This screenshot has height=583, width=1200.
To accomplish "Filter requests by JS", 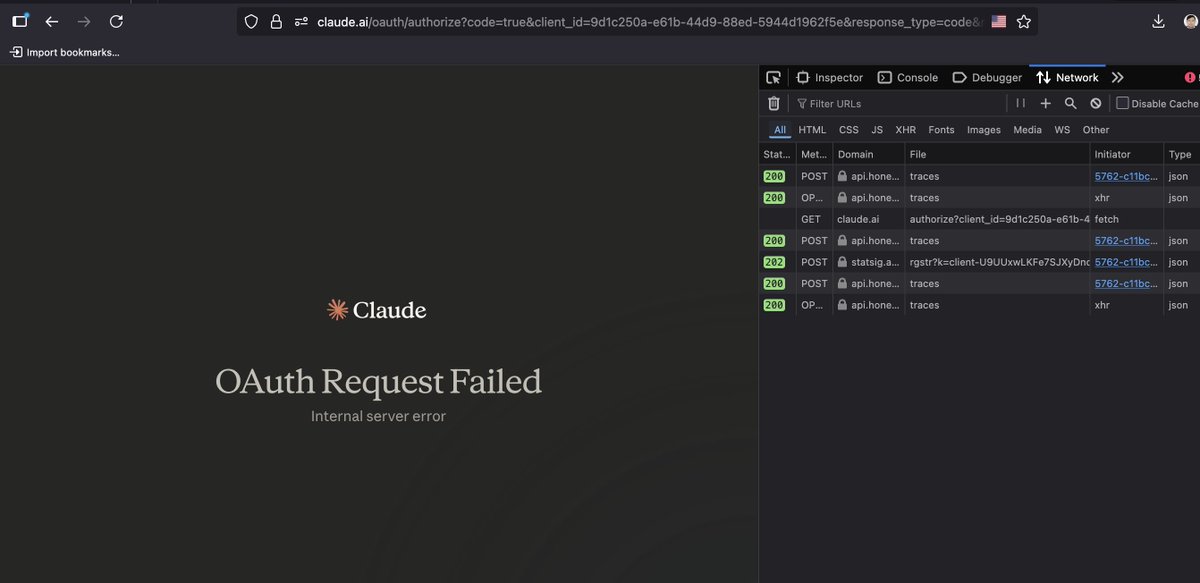I will click(x=877, y=129).
